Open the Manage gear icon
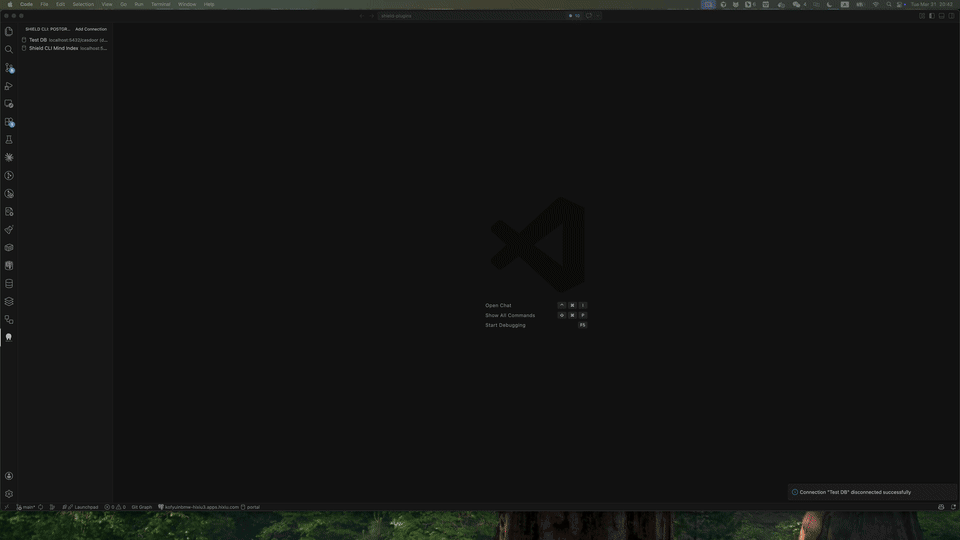 (9, 493)
